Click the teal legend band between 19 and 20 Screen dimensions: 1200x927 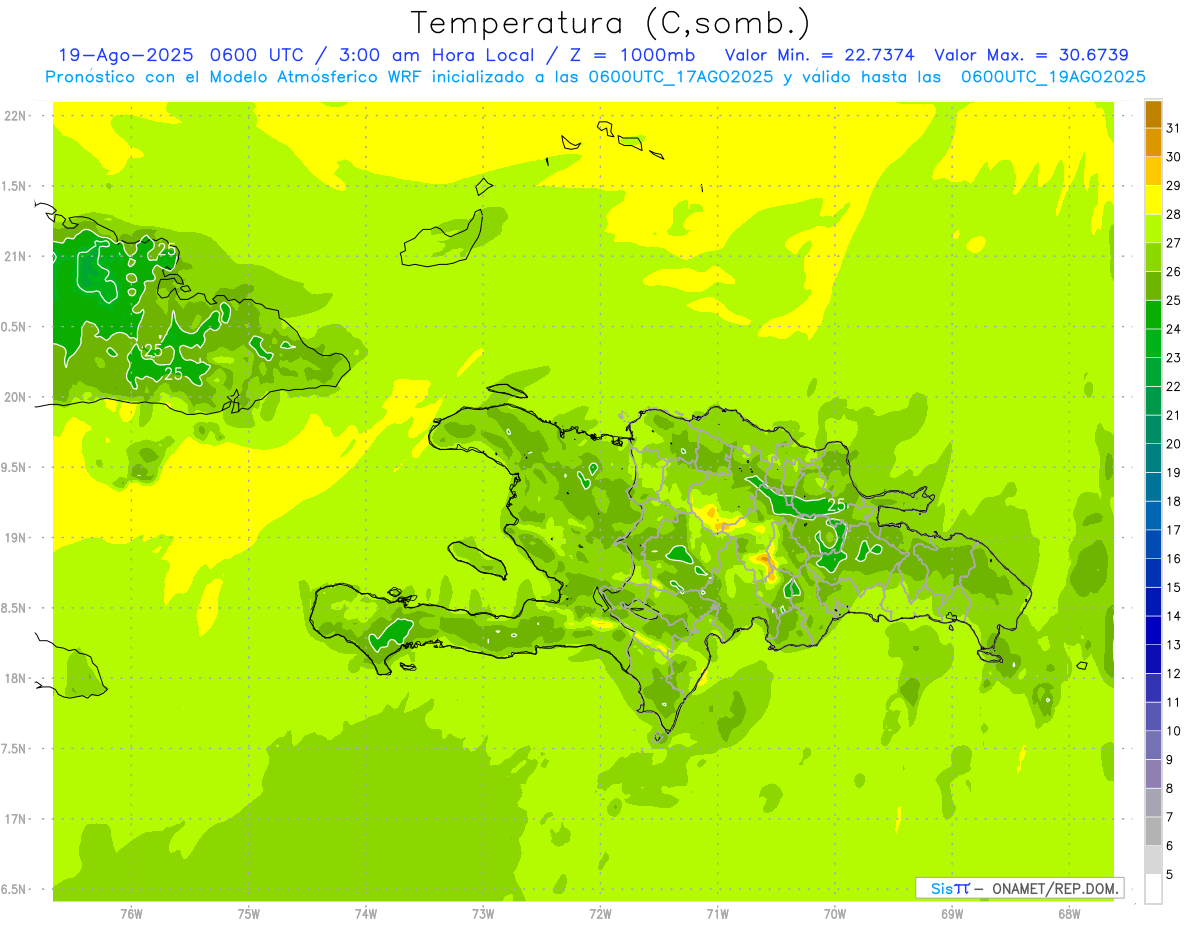[1153, 458]
